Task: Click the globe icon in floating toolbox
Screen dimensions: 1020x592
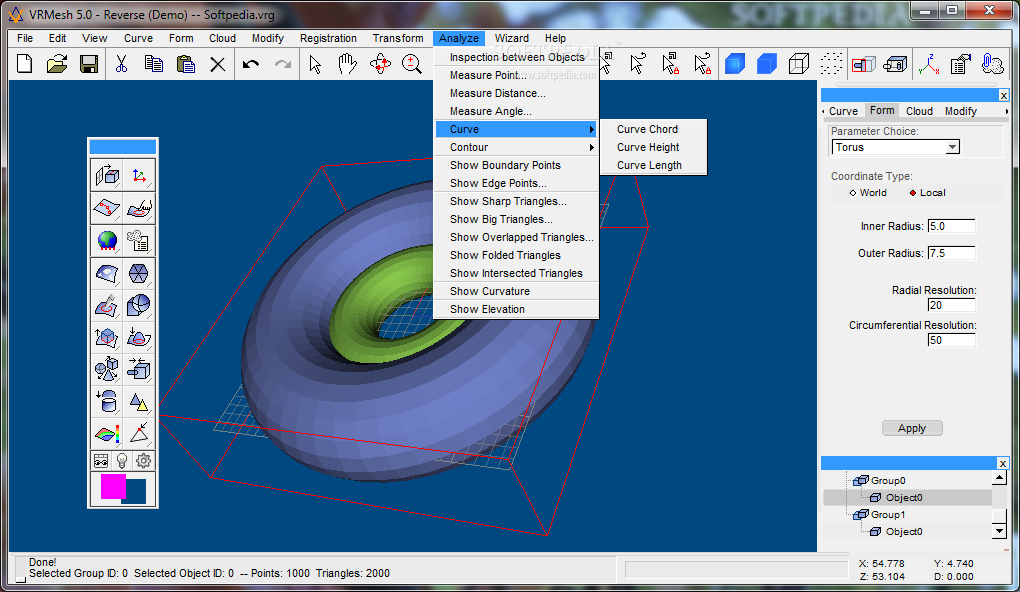Action: 107,241
